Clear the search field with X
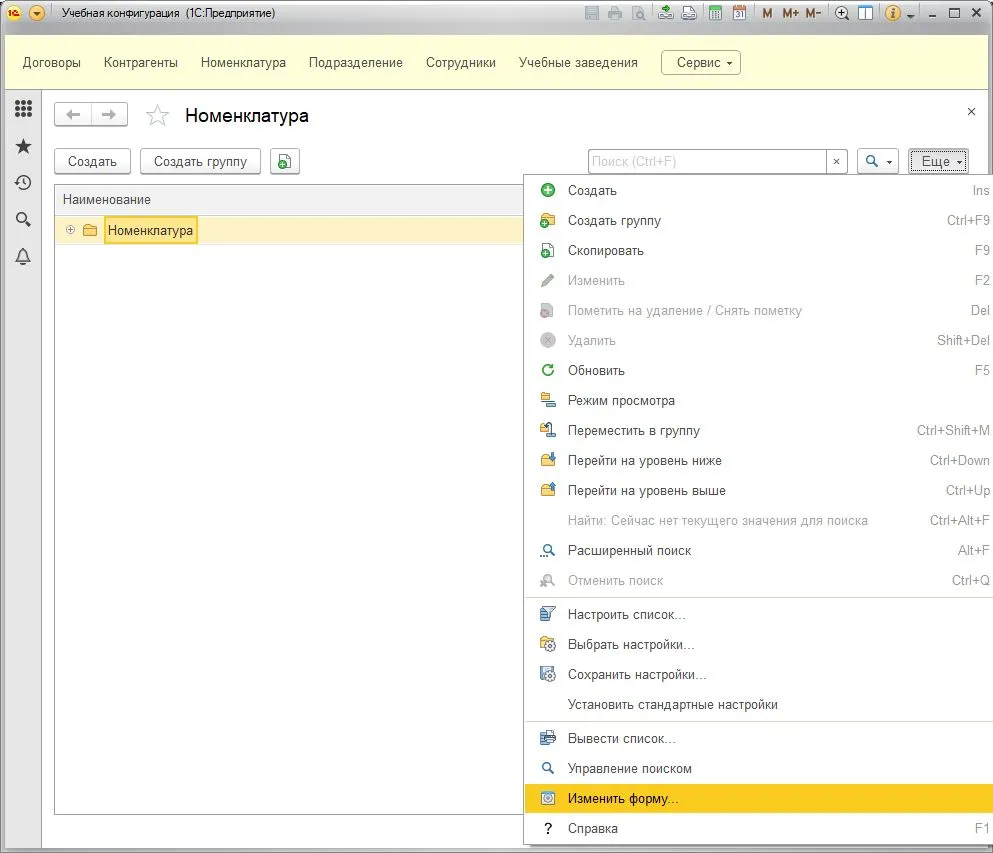This screenshot has width=993, height=853. click(837, 161)
